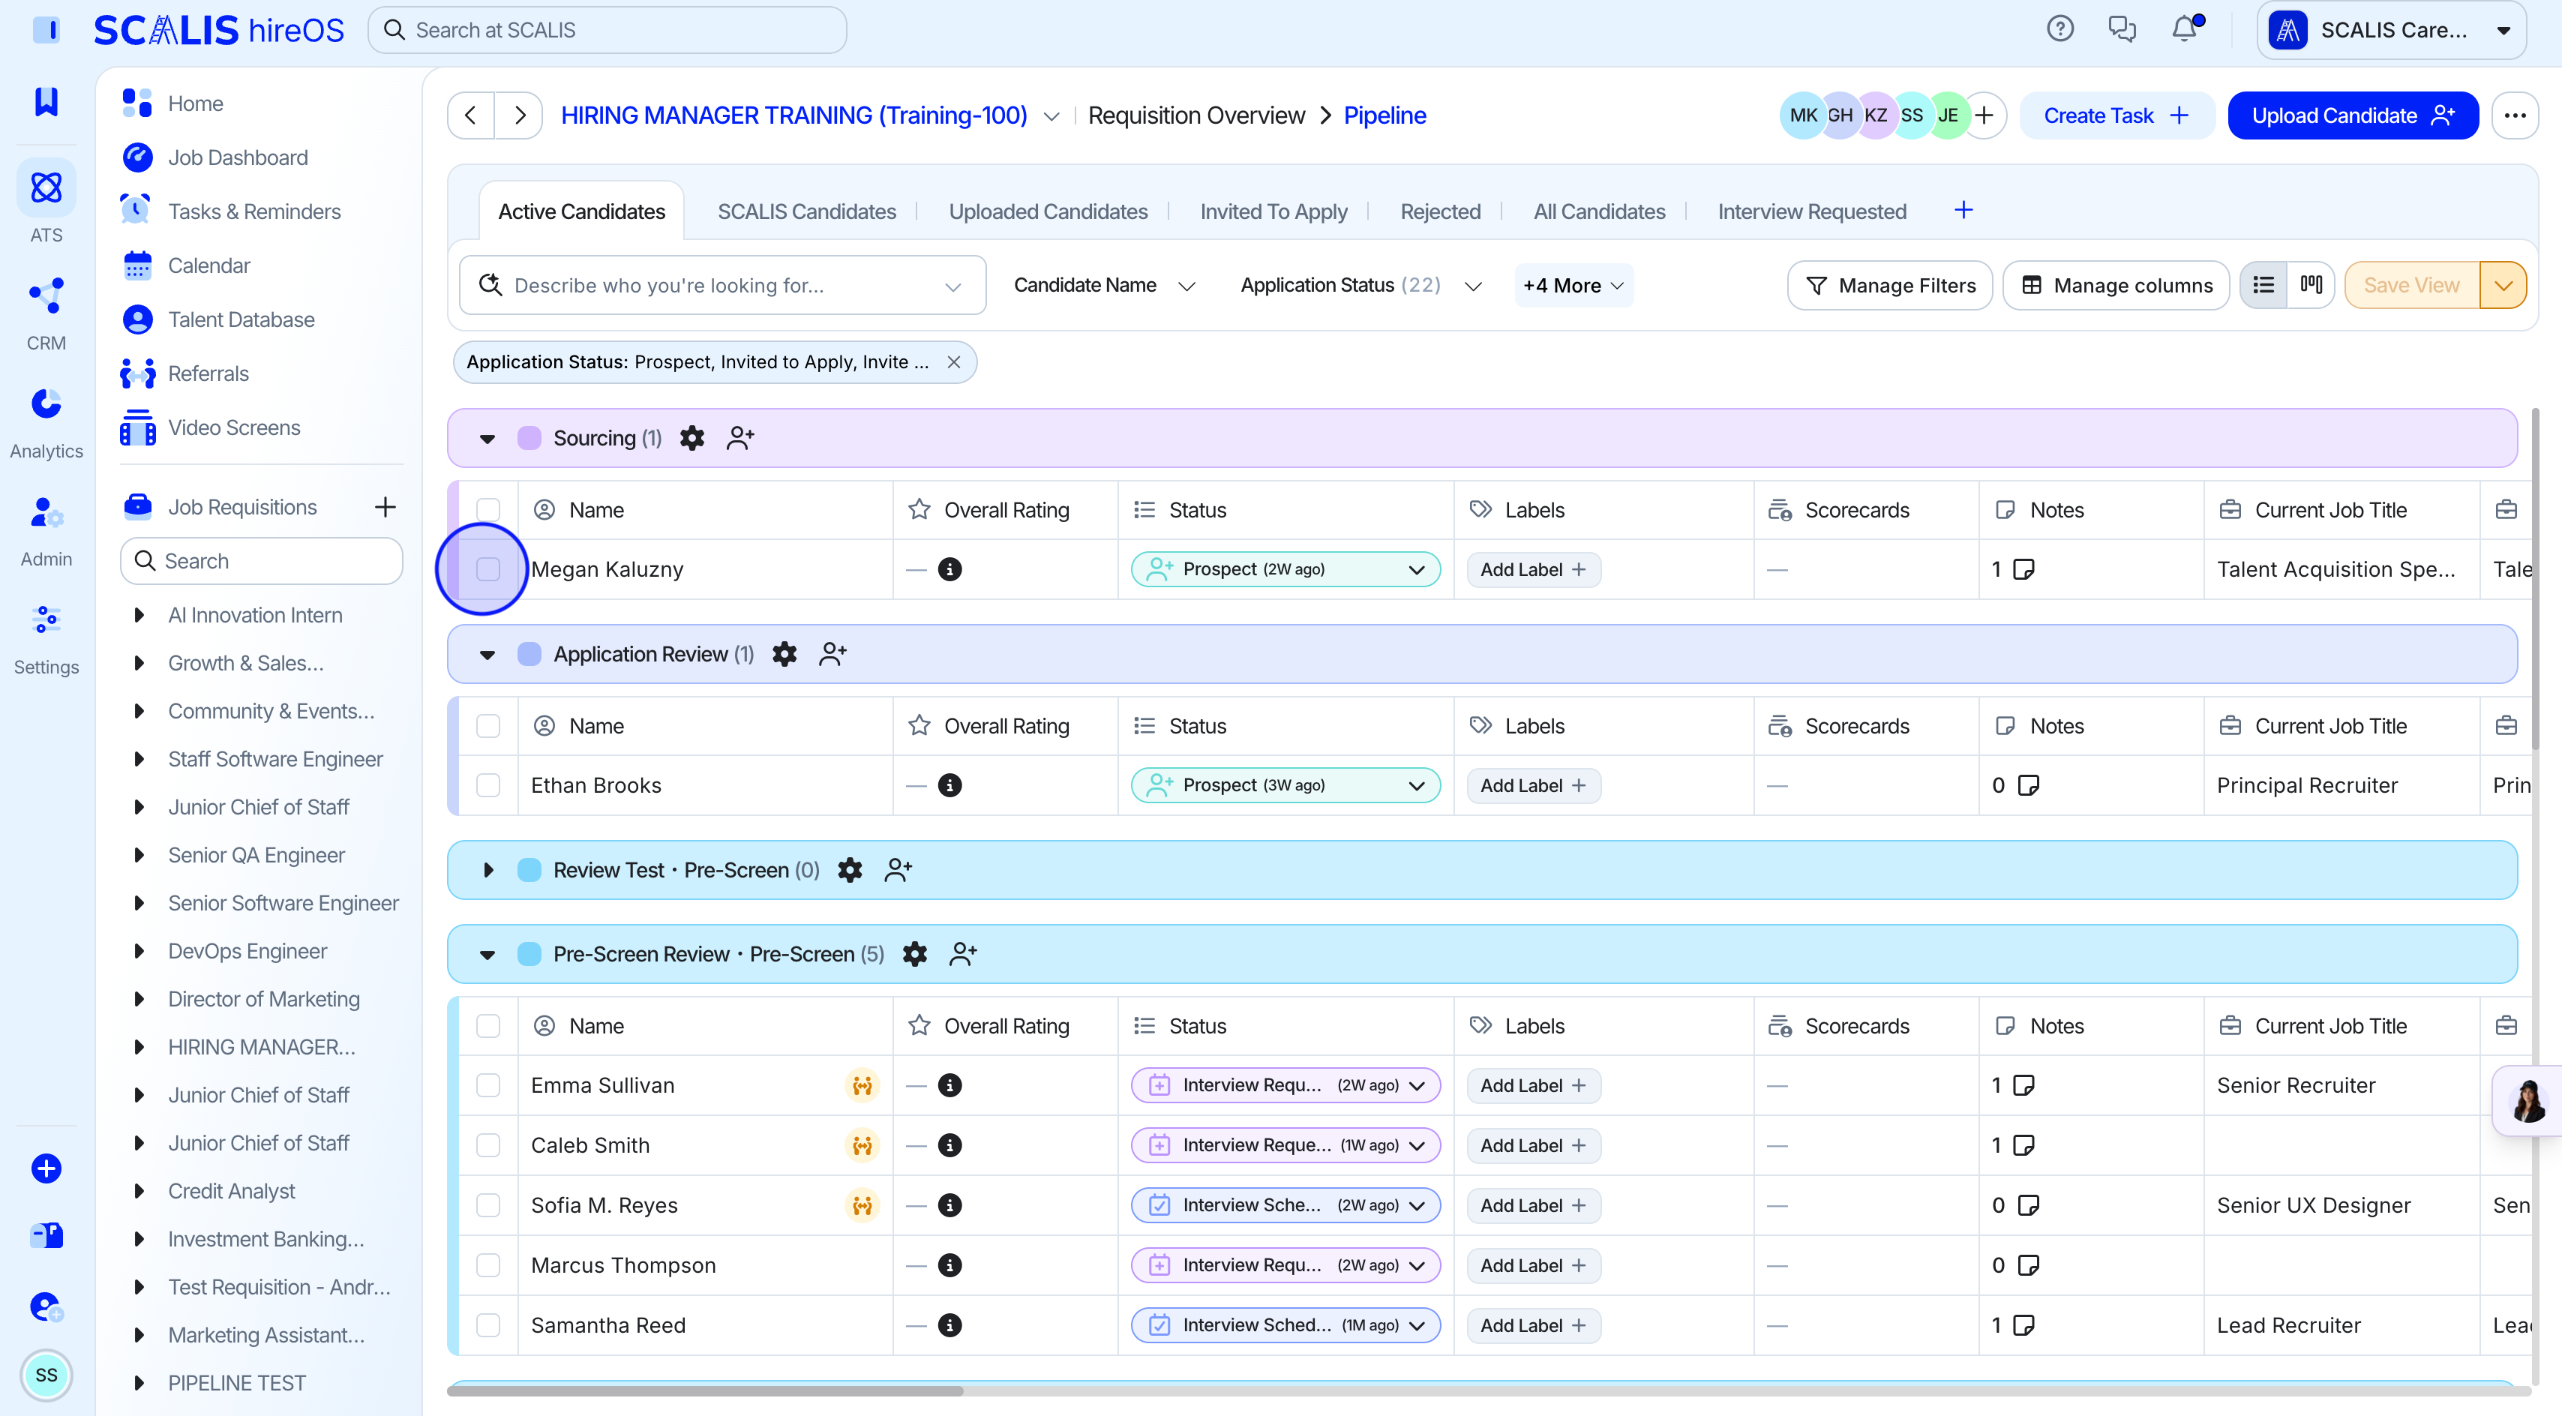Switch to the Rejected tab

click(x=1440, y=211)
